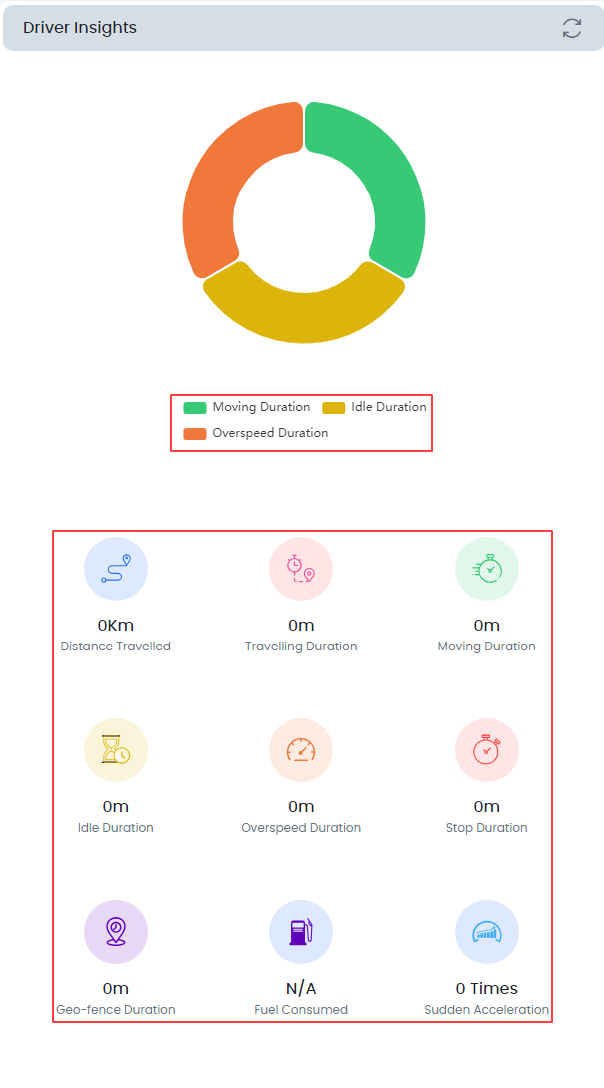Click the Idle Duration legend label
The width and height of the screenshot is (604, 1088).
tap(389, 407)
